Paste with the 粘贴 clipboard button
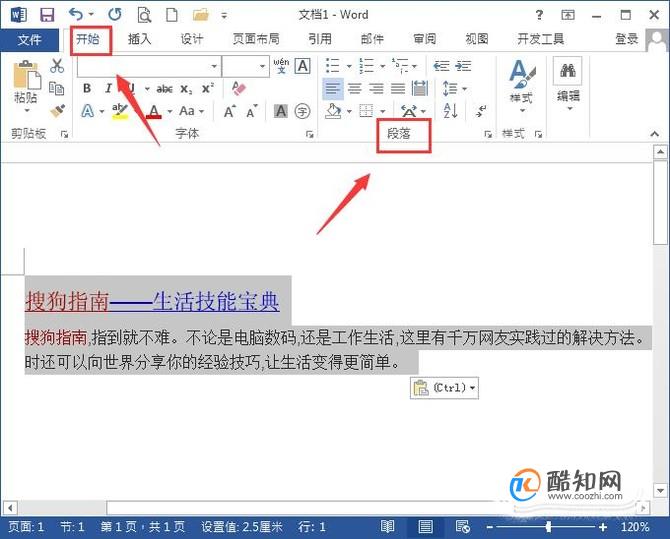This screenshot has width=670, height=539. tap(26, 85)
